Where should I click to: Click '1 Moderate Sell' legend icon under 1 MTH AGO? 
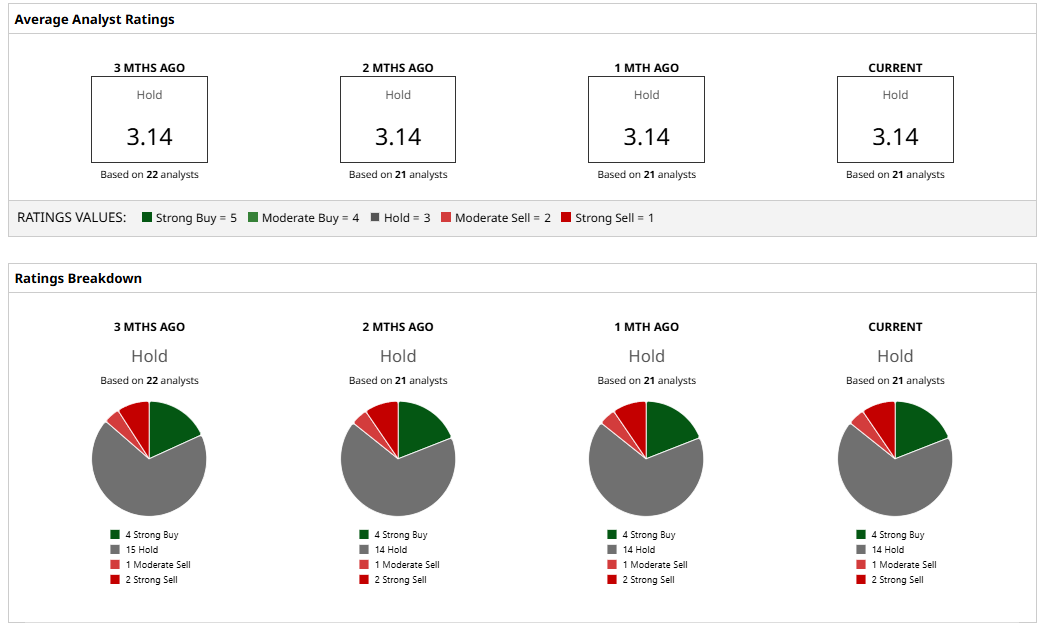click(612, 565)
